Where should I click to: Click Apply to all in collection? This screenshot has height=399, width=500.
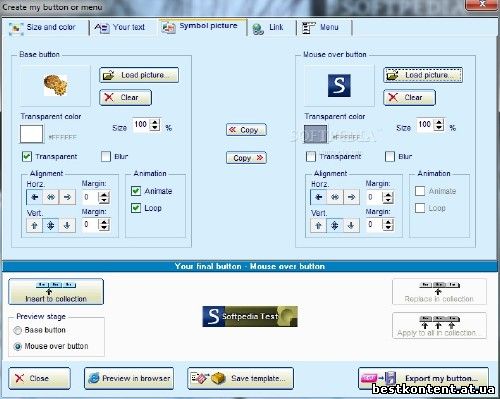click(x=439, y=326)
